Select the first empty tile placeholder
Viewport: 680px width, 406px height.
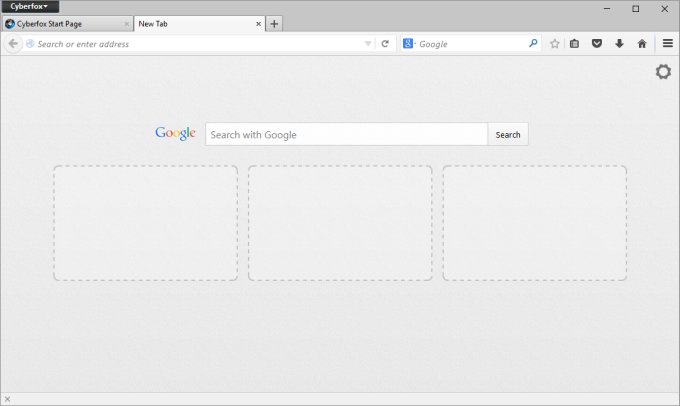146,223
